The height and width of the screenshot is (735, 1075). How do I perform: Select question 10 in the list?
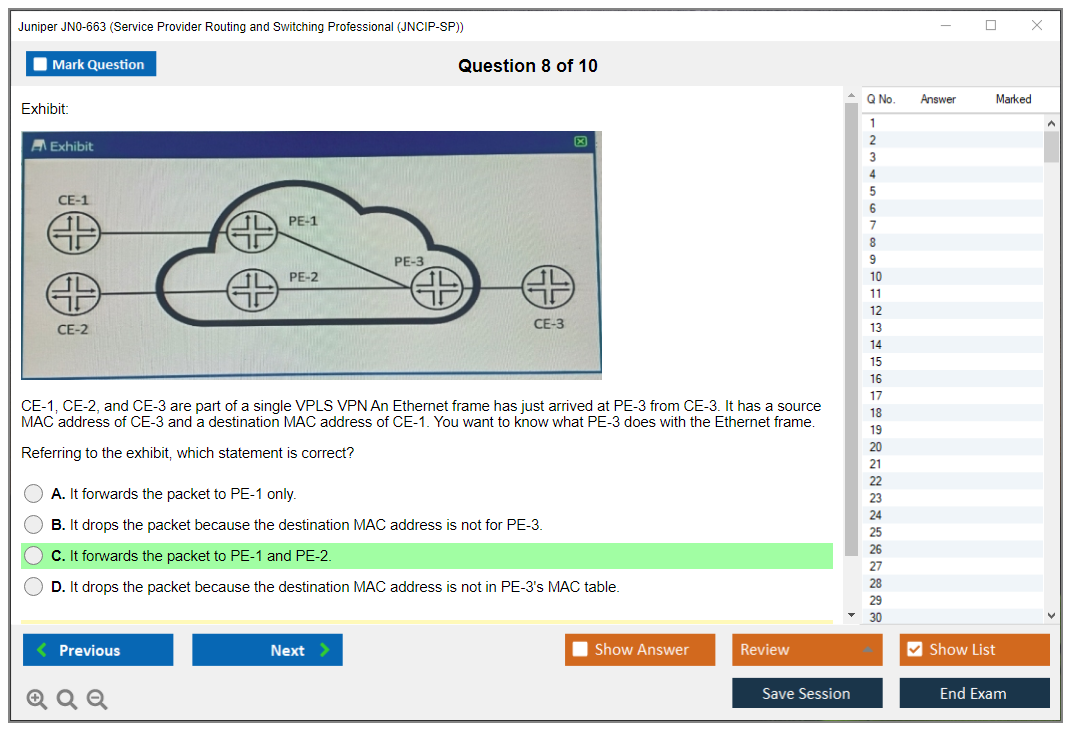click(x=876, y=276)
